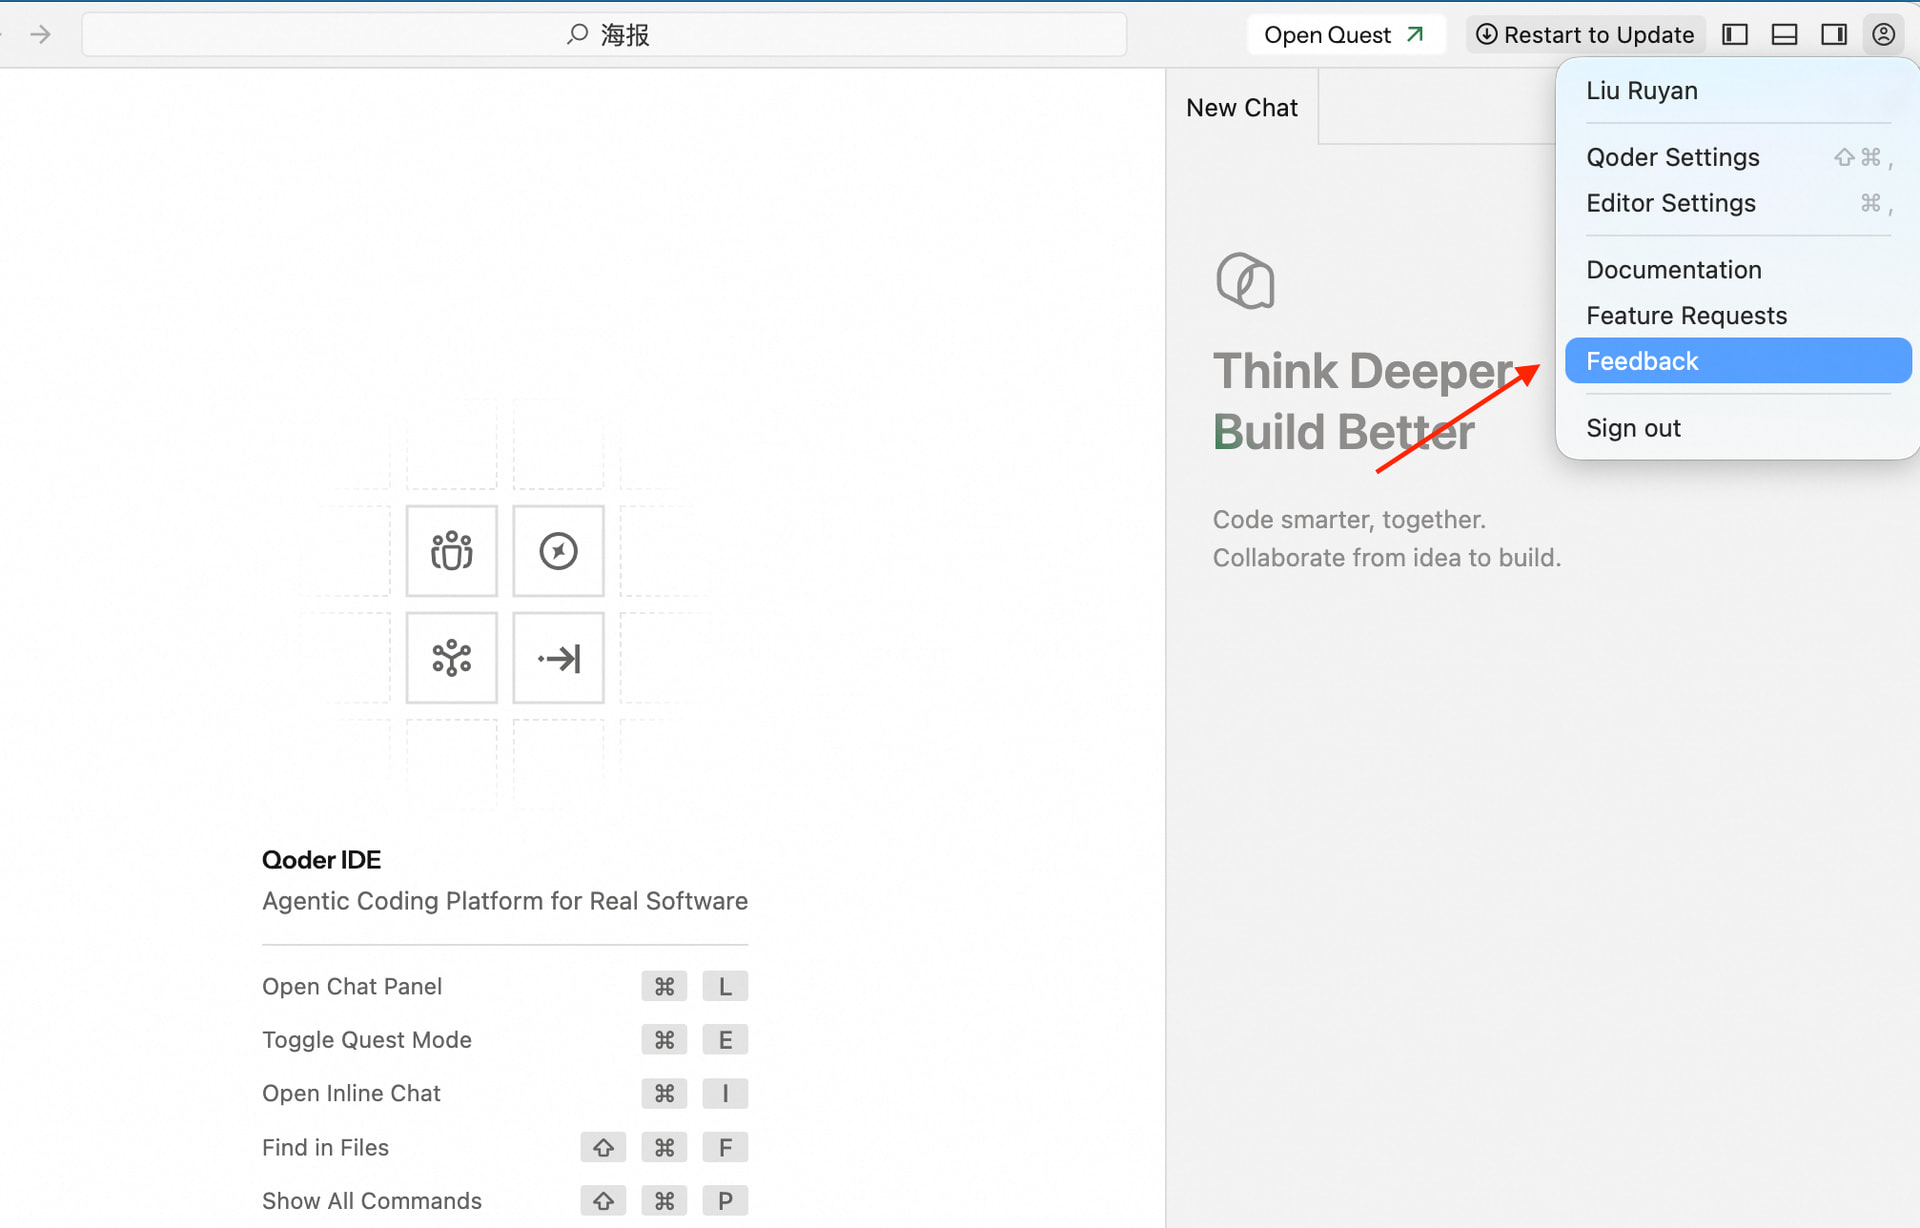Click the Qoder IDE heading
Viewport: 1920px width, 1228px height.
(321, 860)
